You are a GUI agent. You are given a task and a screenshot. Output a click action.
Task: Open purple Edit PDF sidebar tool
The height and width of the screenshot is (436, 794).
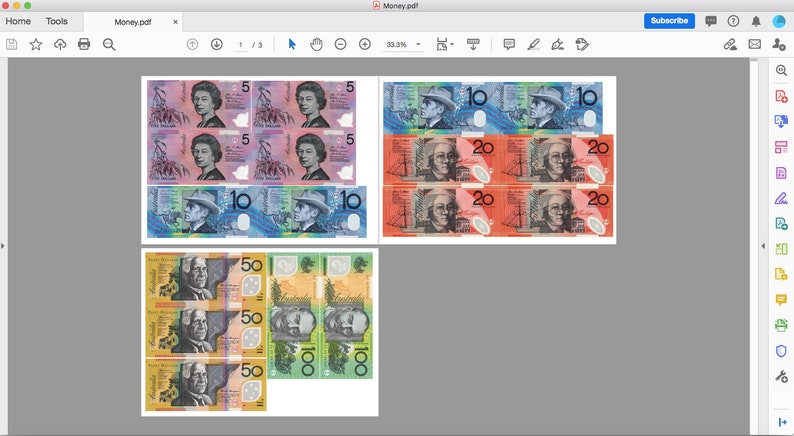click(781, 173)
